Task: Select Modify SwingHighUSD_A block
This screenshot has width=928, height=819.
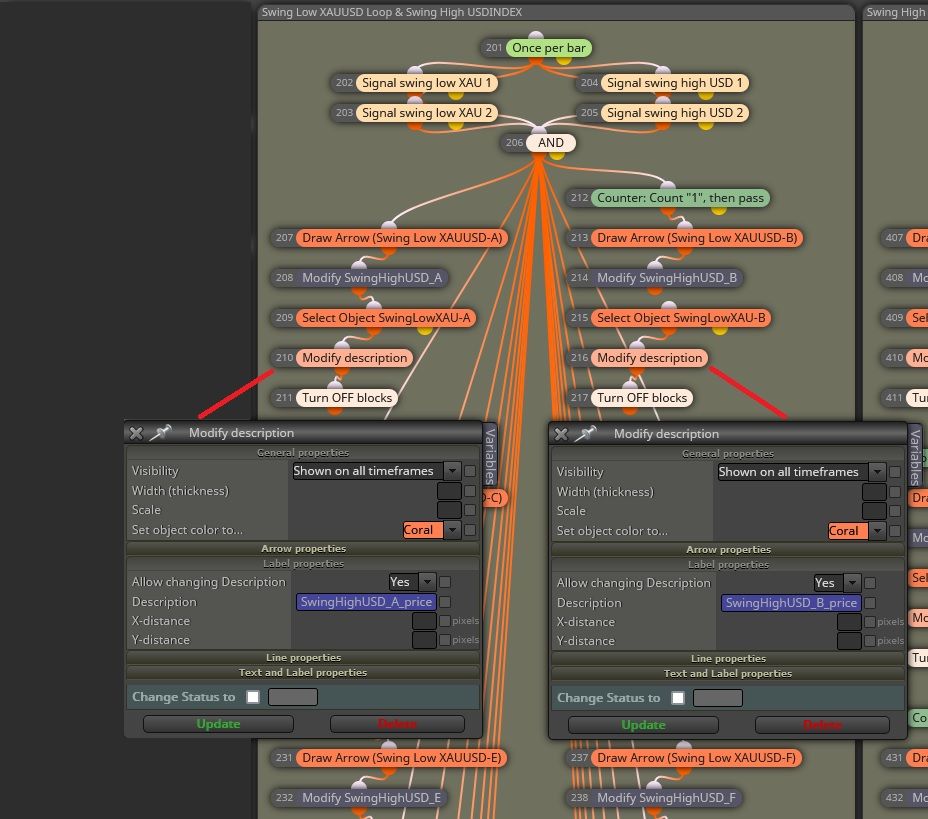Action: [372, 278]
